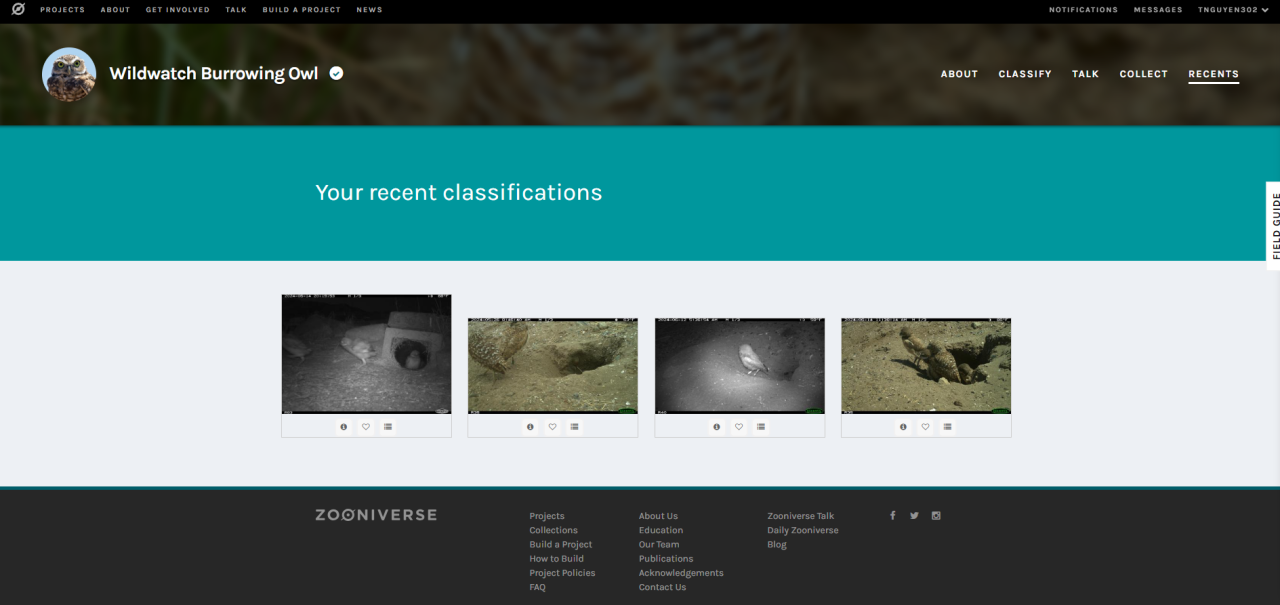Open footer Zooniverse Talk link
Screen dimensions: 1280x605
(800, 516)
